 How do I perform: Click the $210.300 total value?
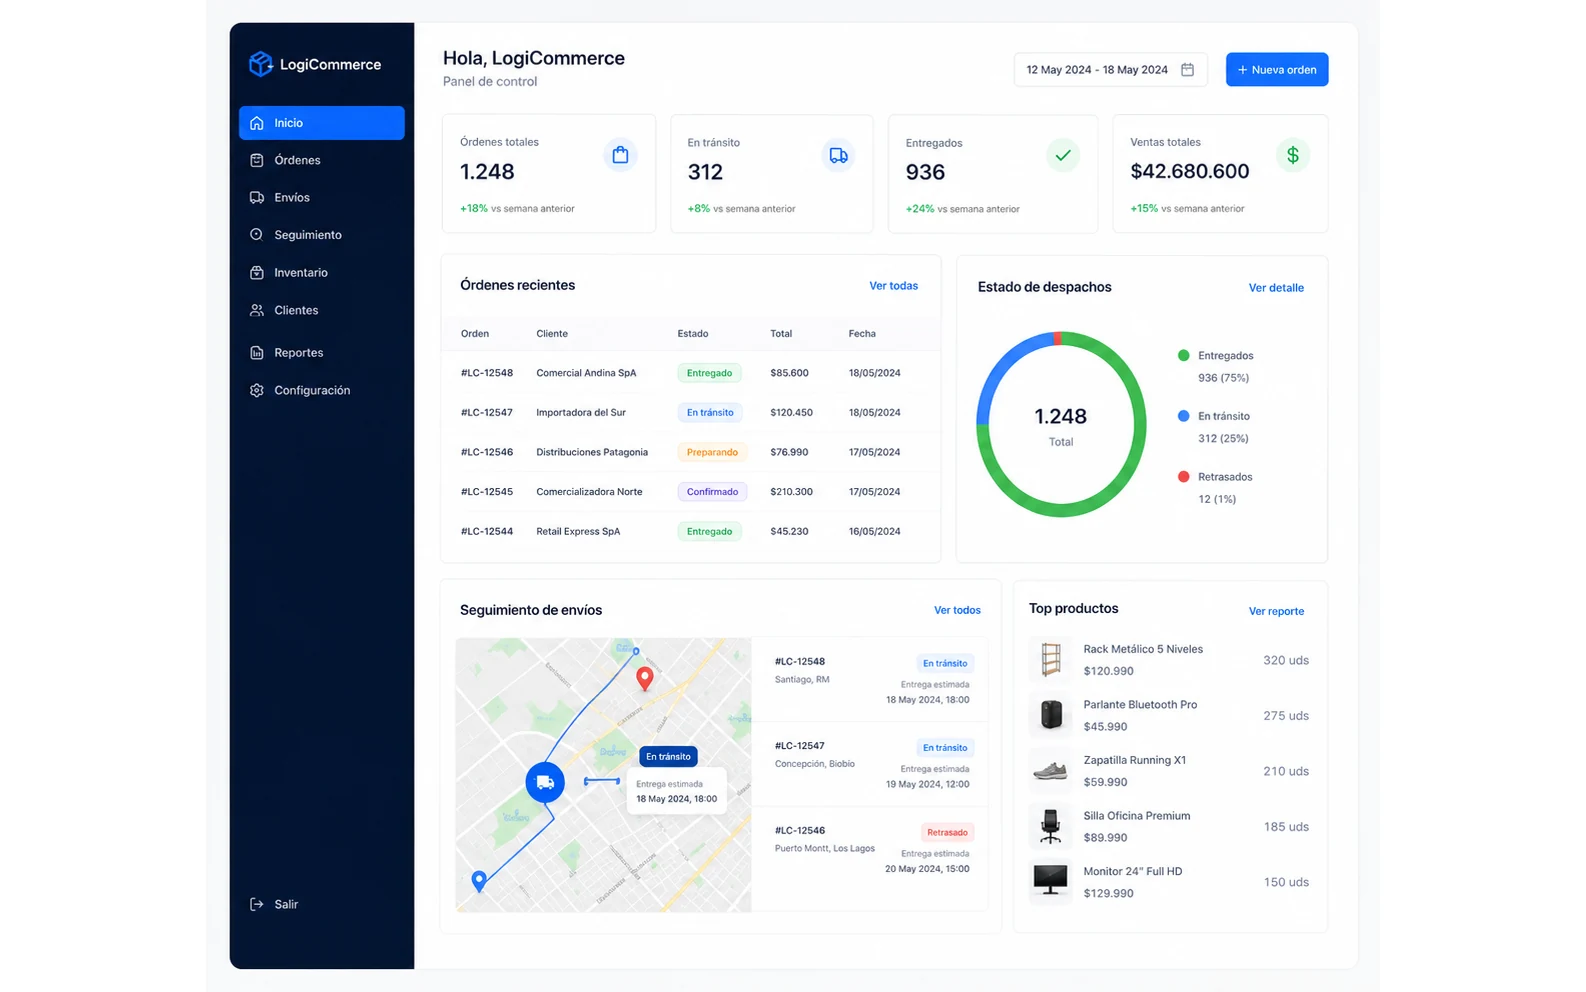pyautogui.click(x=791, y=492)
